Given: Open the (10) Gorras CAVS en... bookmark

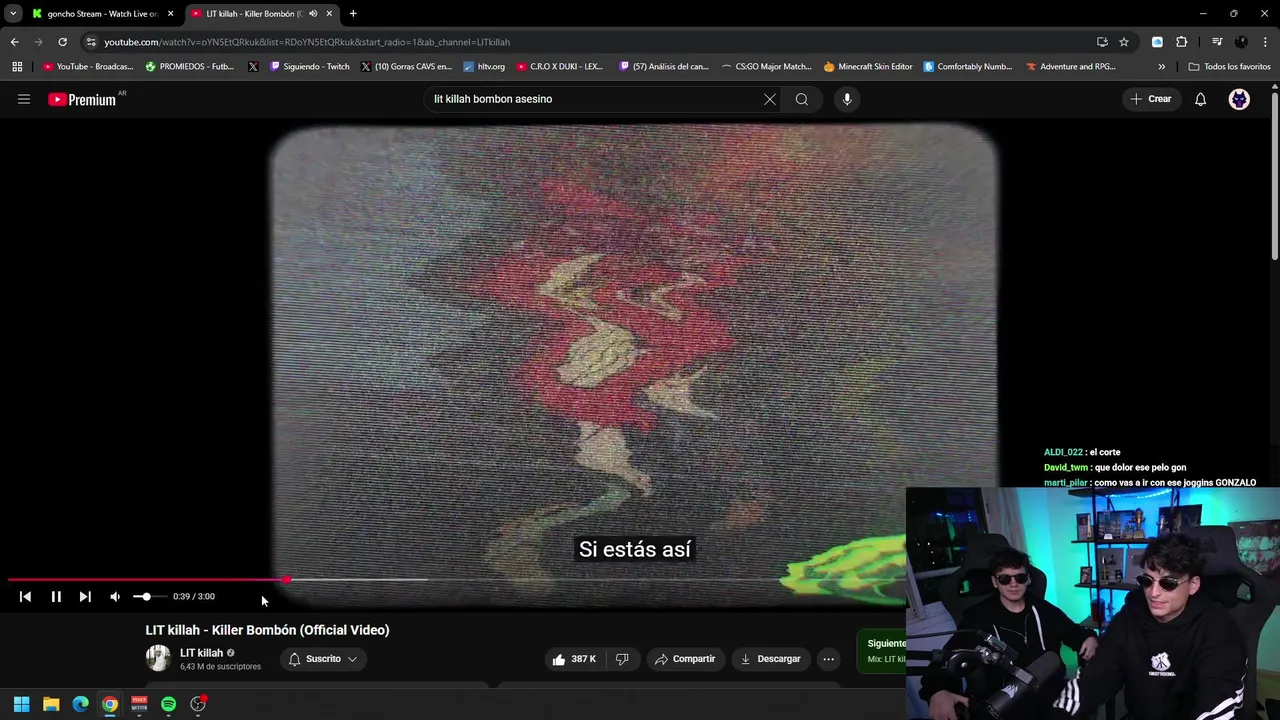Looking at the screenshot, I should [x=406, y=67].
